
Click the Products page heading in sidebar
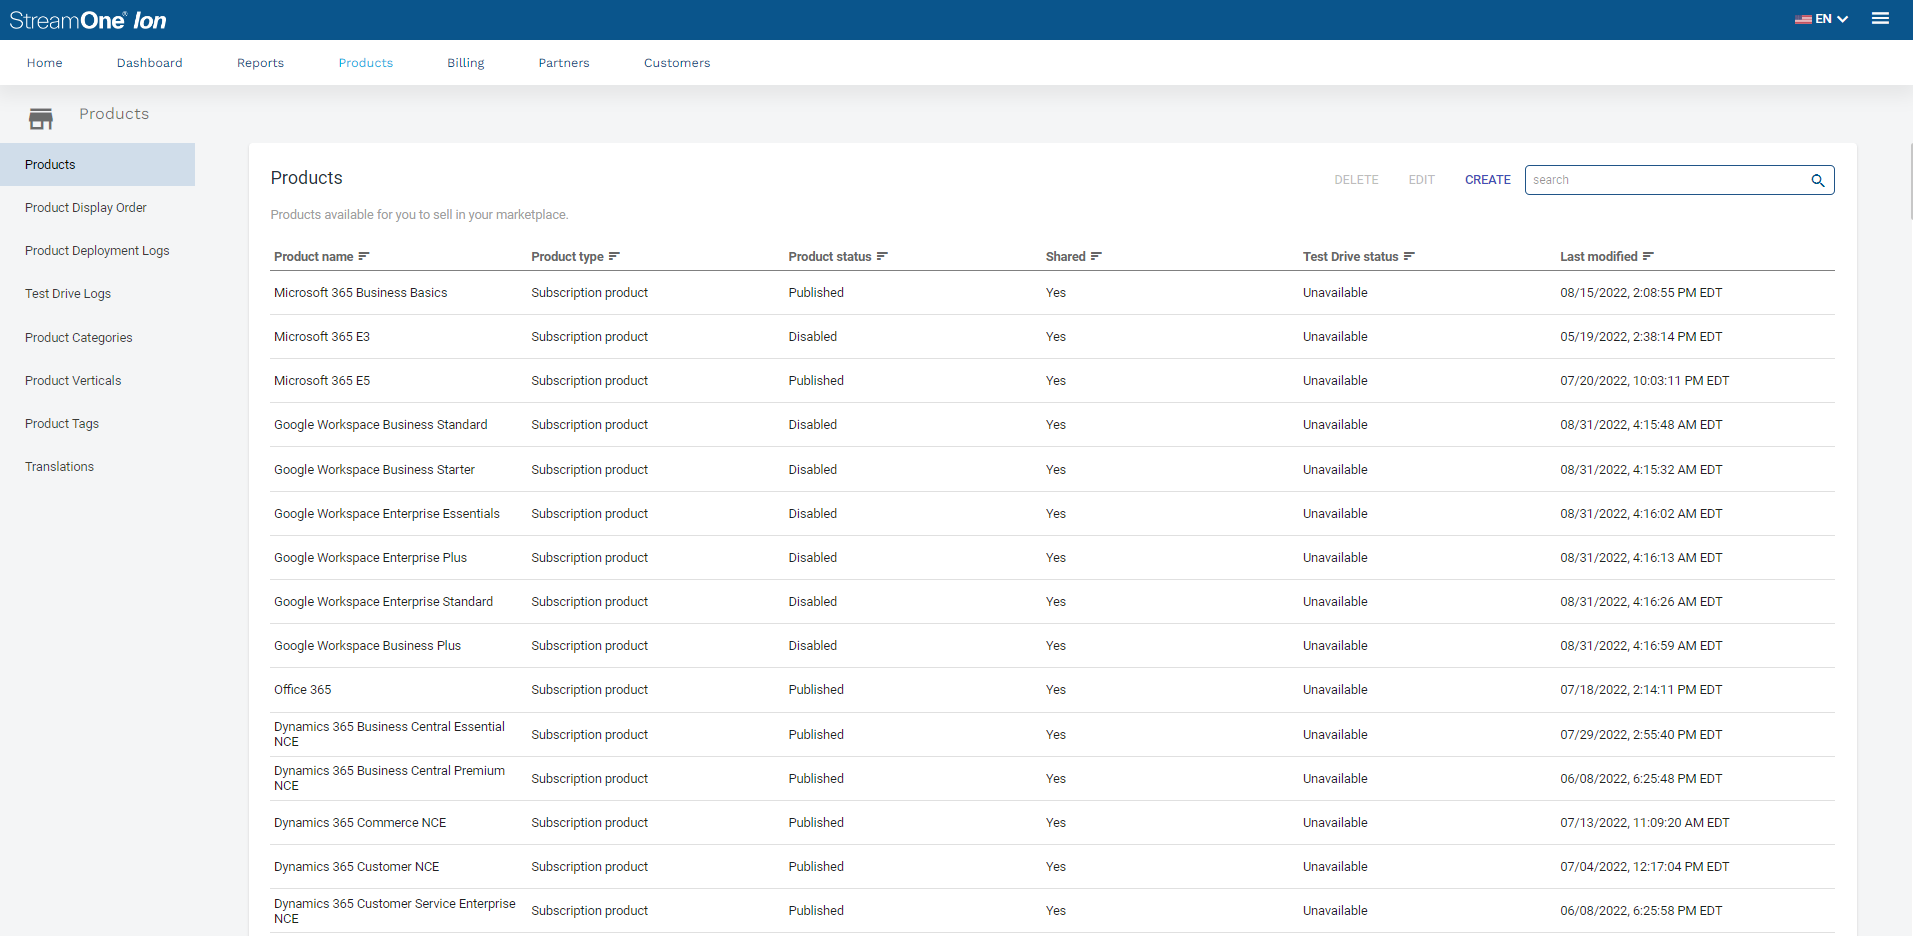click(114, 114)
